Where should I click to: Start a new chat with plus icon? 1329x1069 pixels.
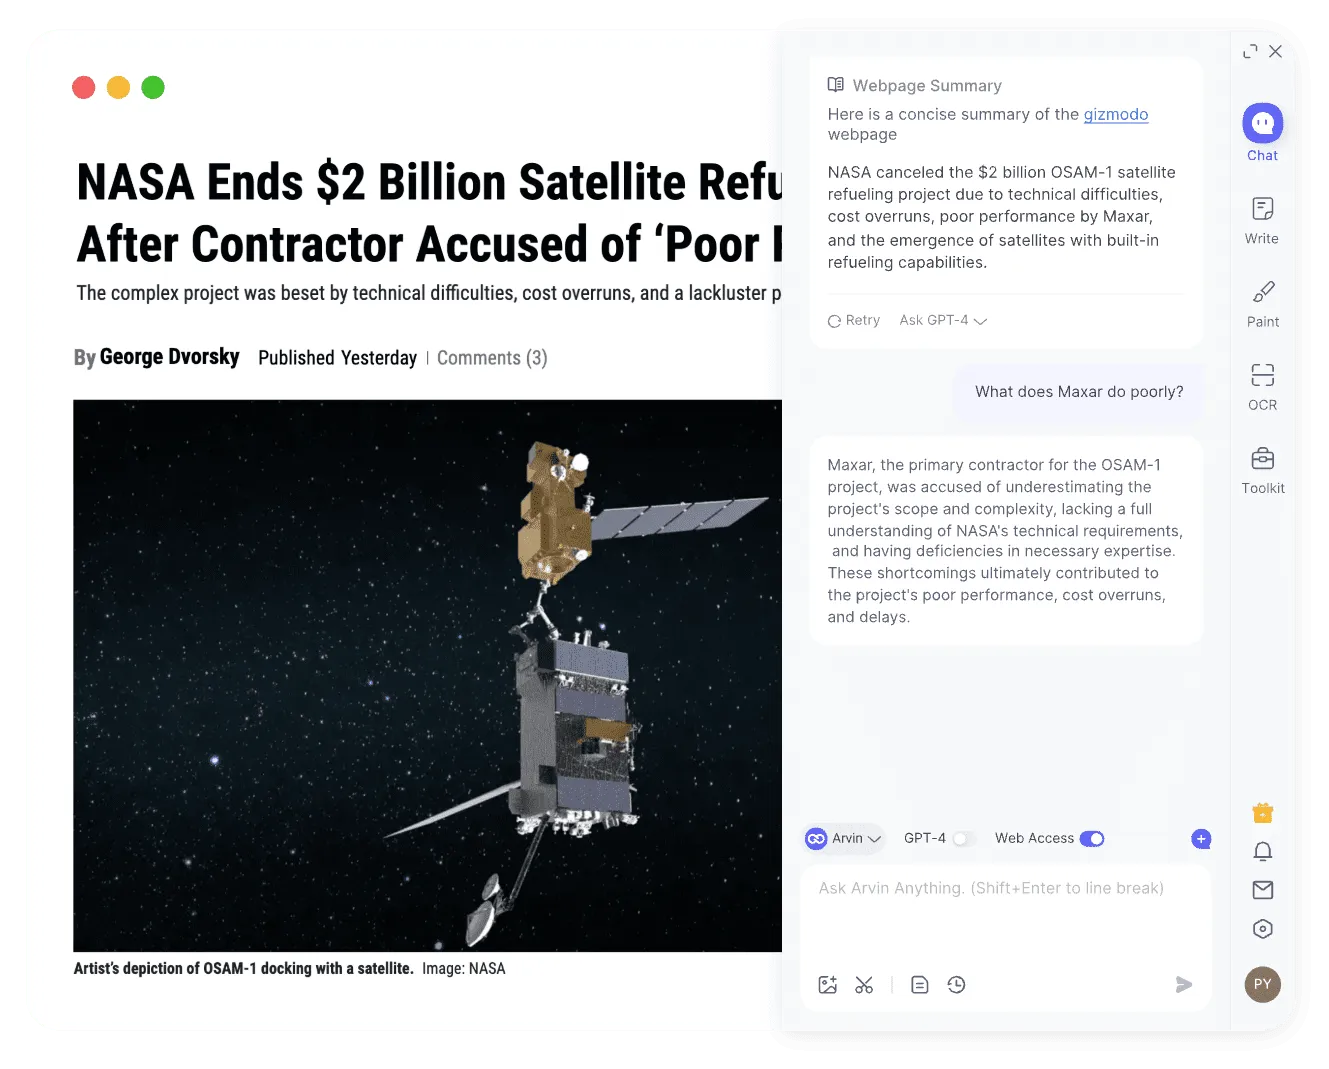point(1201,839)
